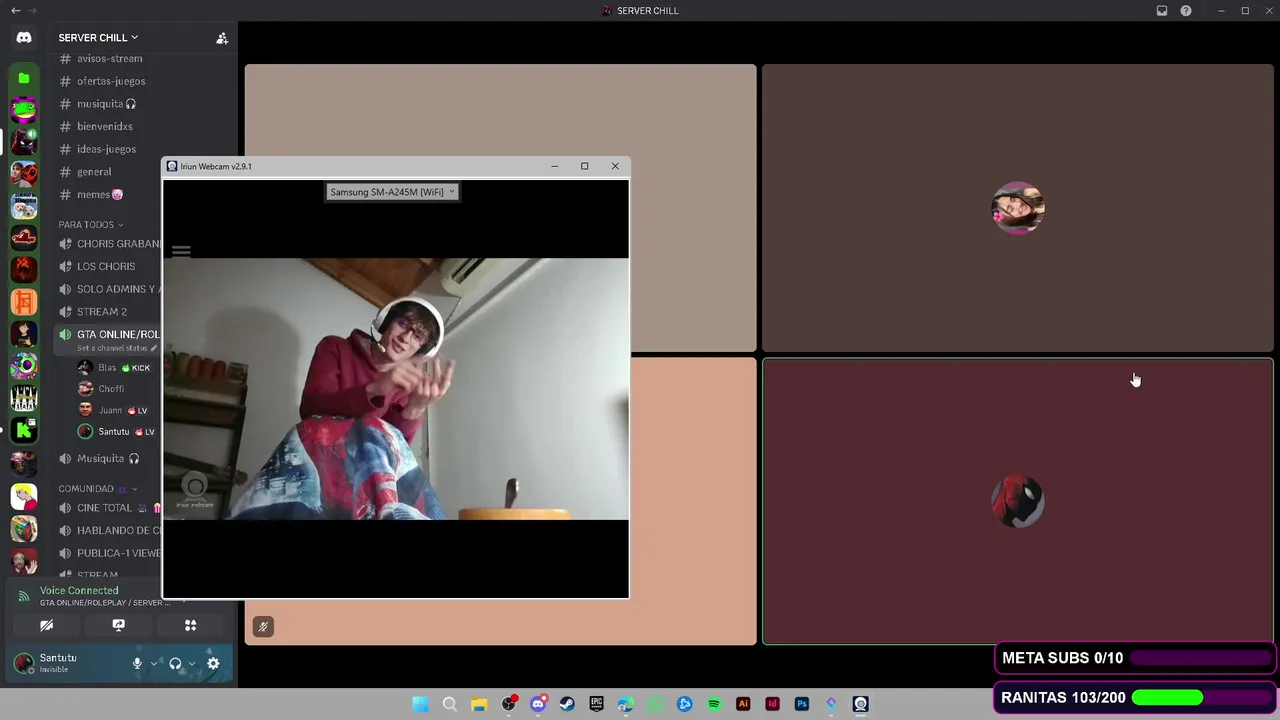Screen dimensions: 1280x720
Task: Open WhatsApp from taskbar
Action: pos(655,704)
